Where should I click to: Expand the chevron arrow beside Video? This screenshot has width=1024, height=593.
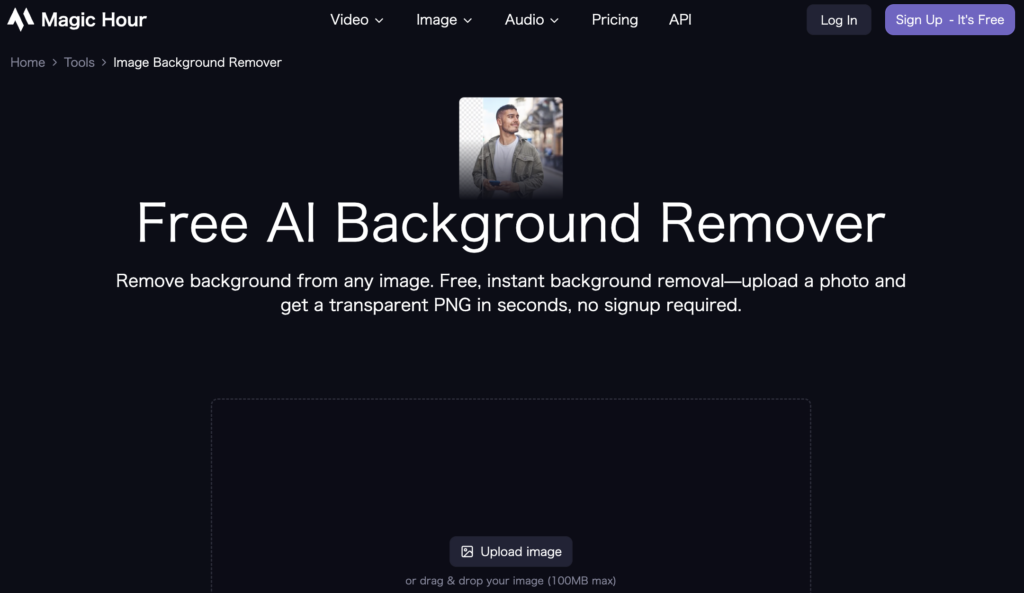point(379,21)
